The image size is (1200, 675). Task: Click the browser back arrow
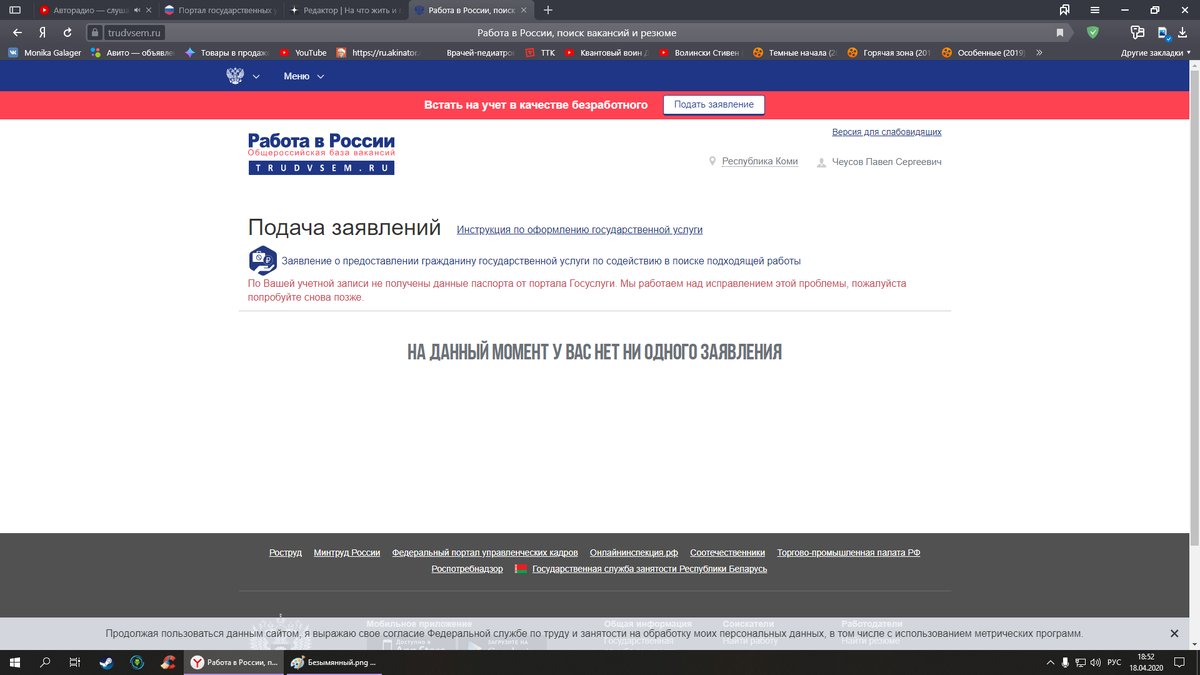17,32
